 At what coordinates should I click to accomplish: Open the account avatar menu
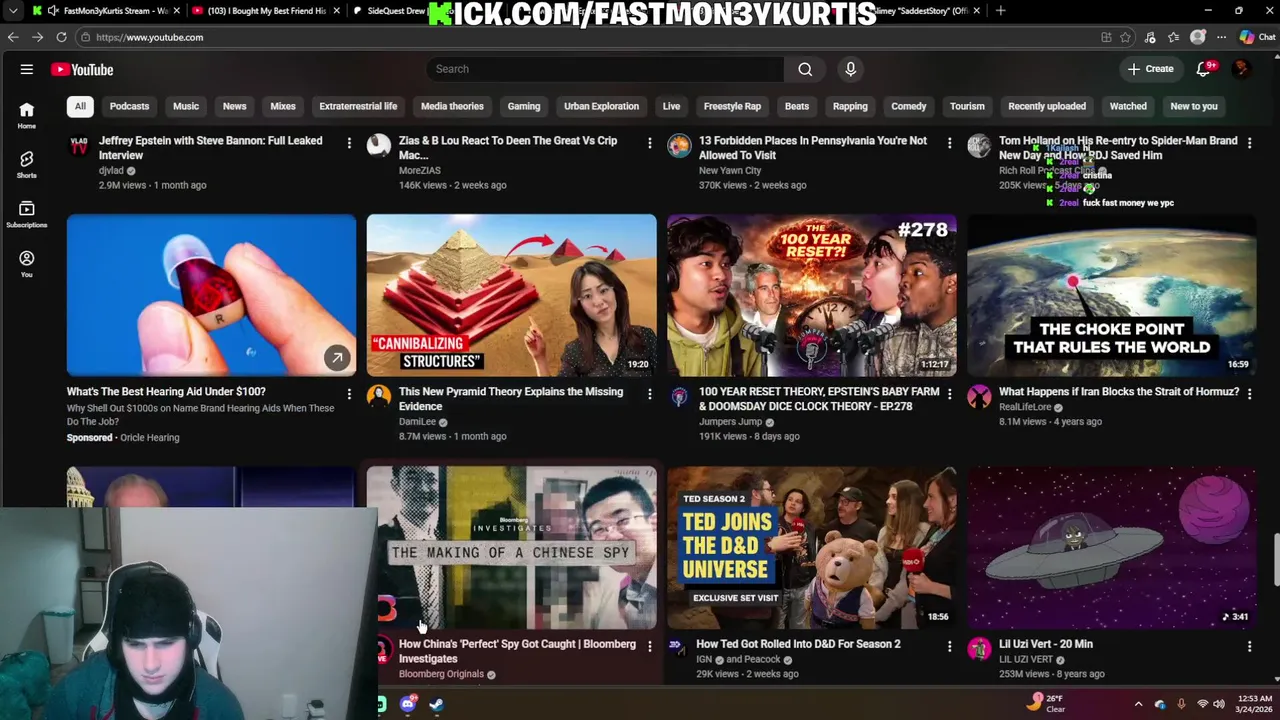point(1241,69)
